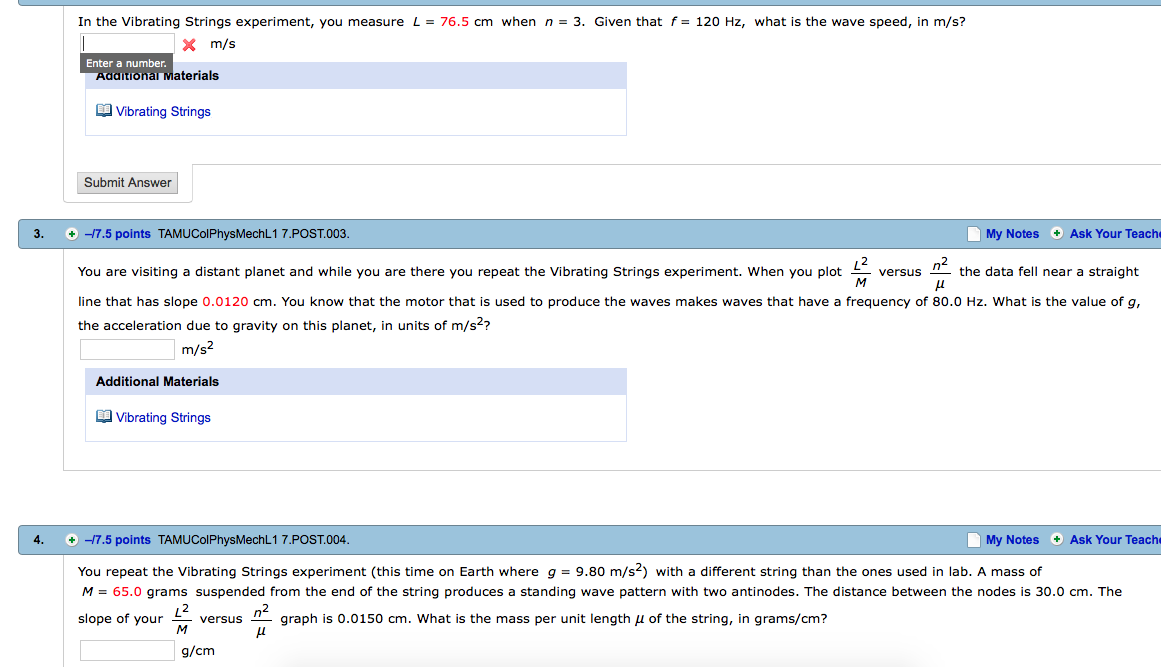Click the g/cm answer box in problem 4
The height and width of the screenshot is (667, 1161).
[127, 649]
